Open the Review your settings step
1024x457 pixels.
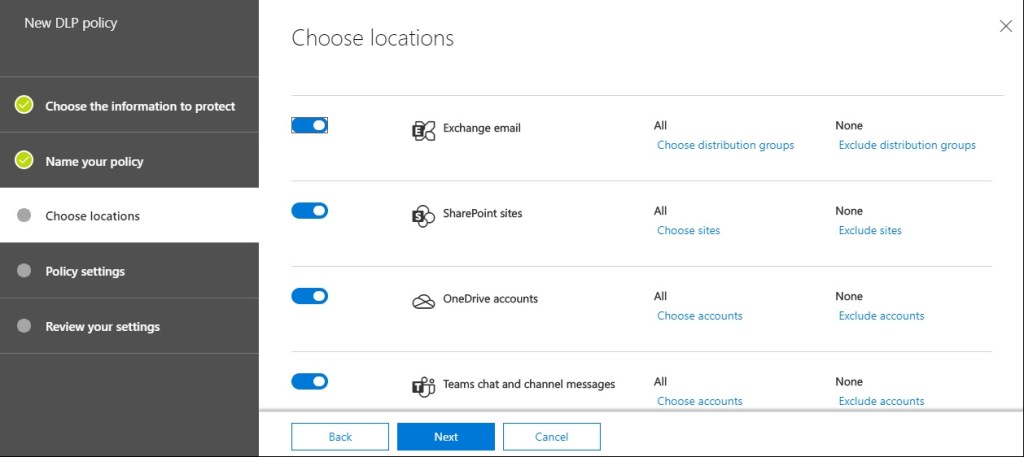click(x=102, y=327)
